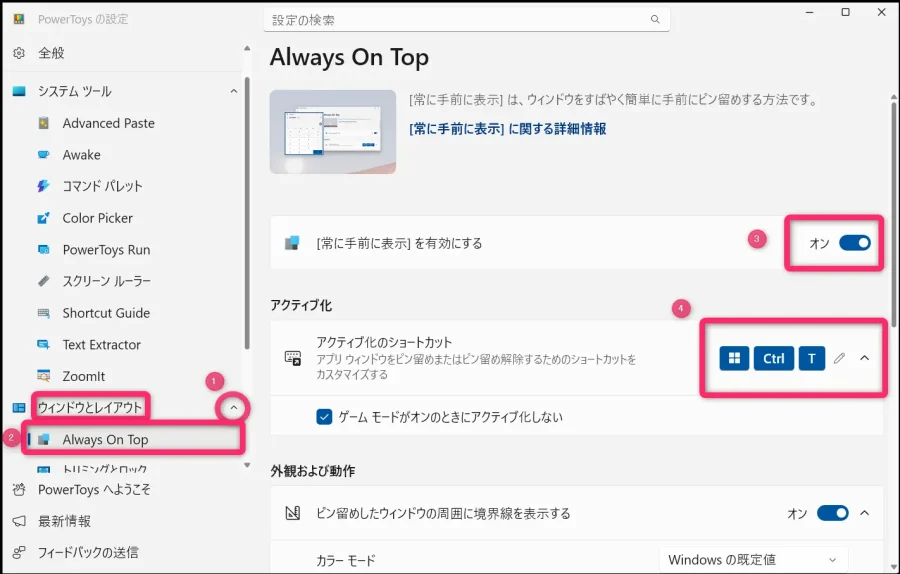Collapse the 境界線を表示する section chevron
Screen dimensions: 900x574
[864, 513]
